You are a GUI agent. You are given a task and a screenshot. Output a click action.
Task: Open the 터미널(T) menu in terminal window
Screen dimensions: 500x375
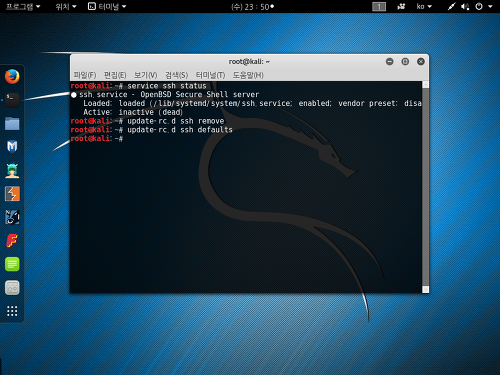(210, 75)
